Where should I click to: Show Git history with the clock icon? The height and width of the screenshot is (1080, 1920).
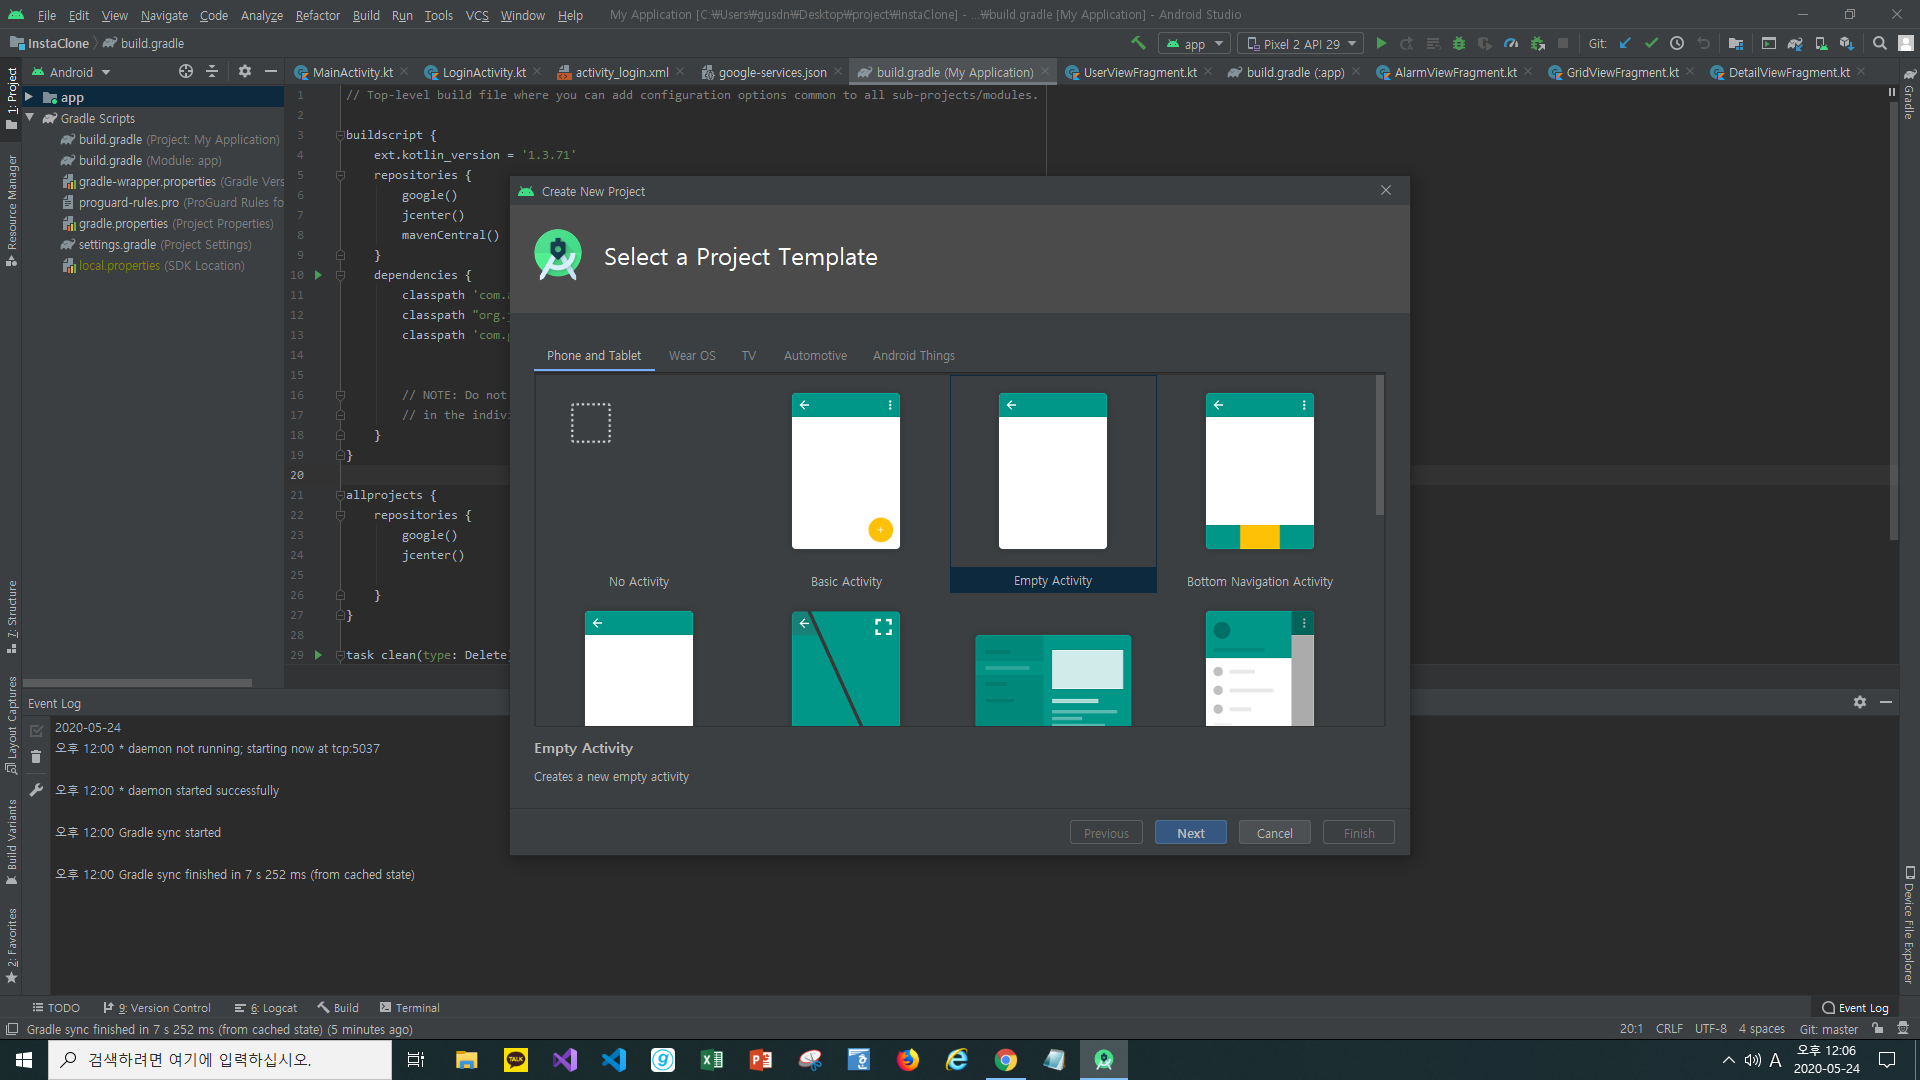click(x=1677, y=43)
